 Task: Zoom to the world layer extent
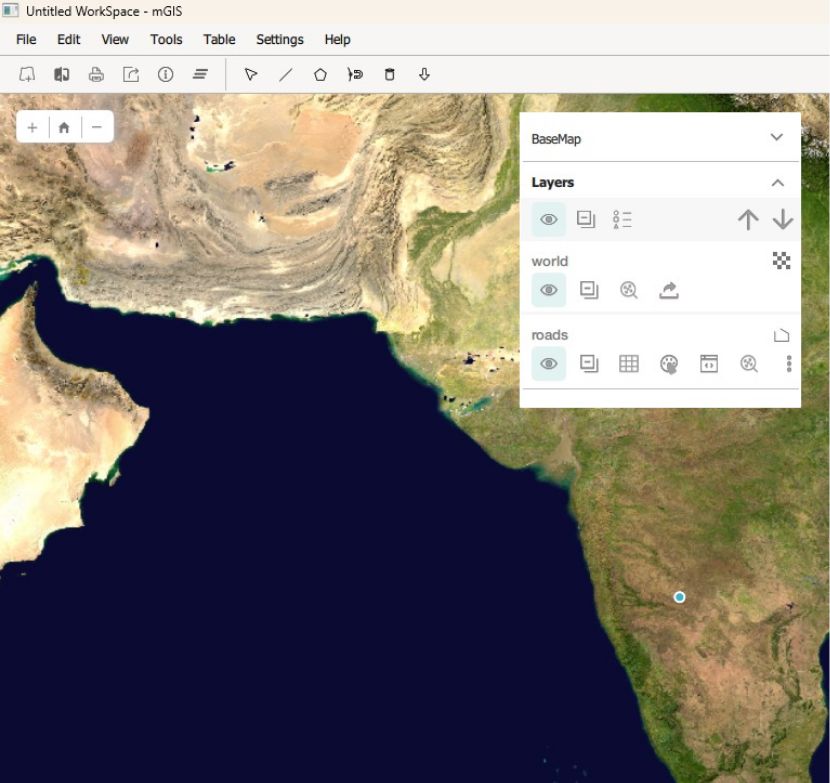point(628,290)
